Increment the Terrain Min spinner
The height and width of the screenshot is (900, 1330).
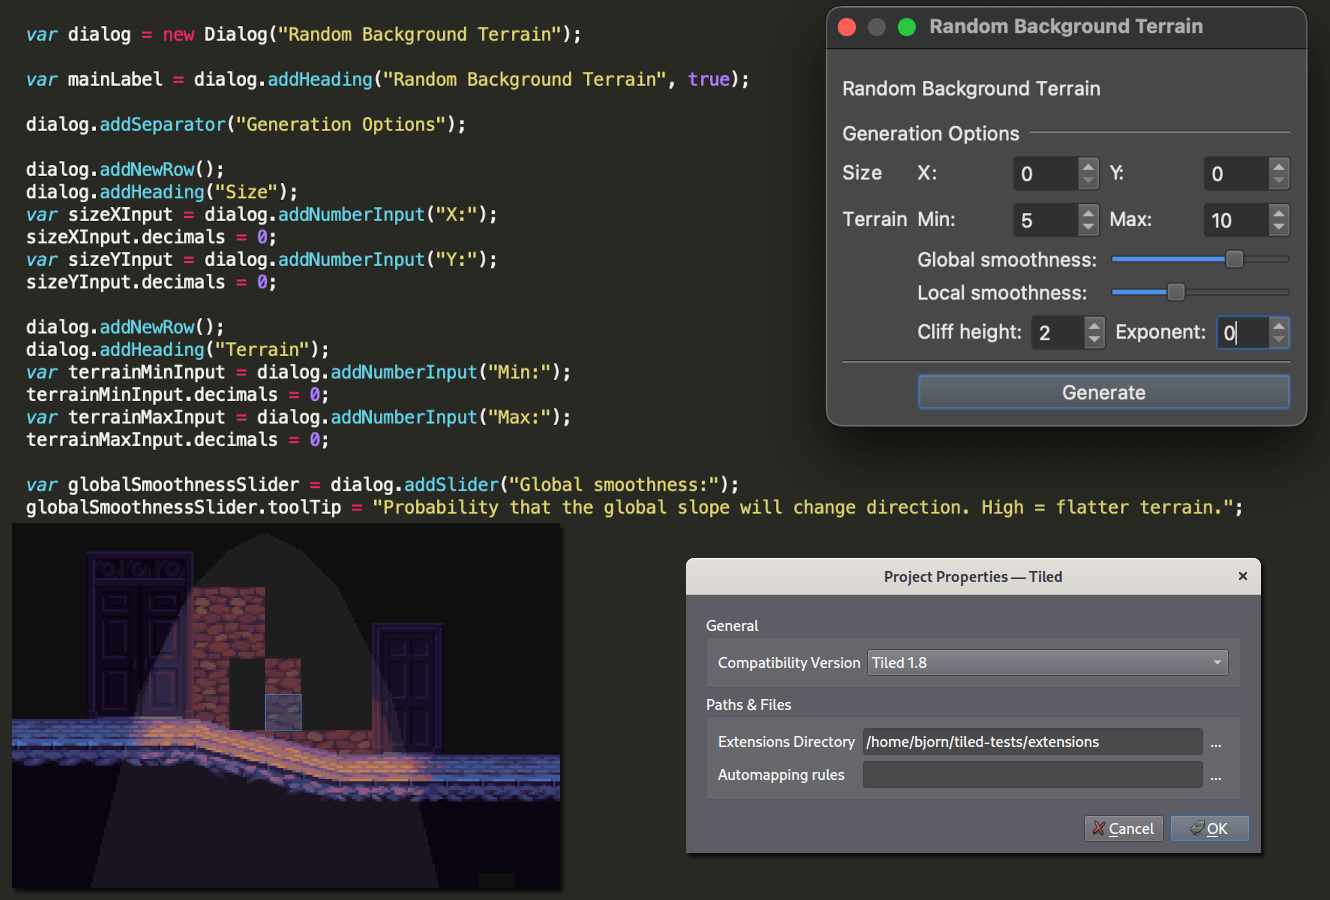coord(1088,212)
